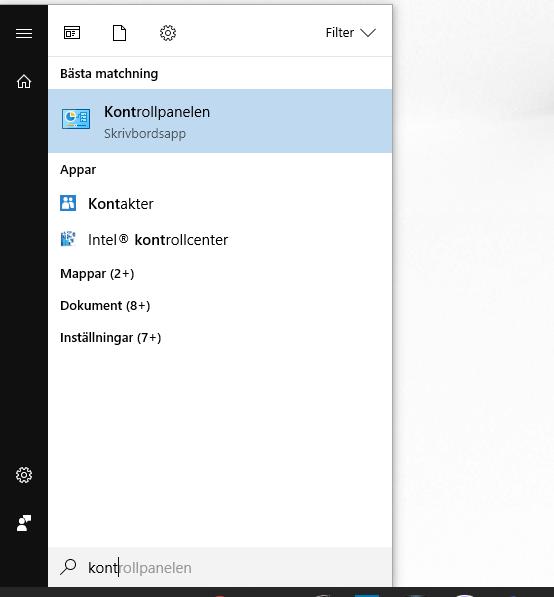Go to Home in search sidebar
This screenshot has height=597, width=554.
click(x=24, y=81)
